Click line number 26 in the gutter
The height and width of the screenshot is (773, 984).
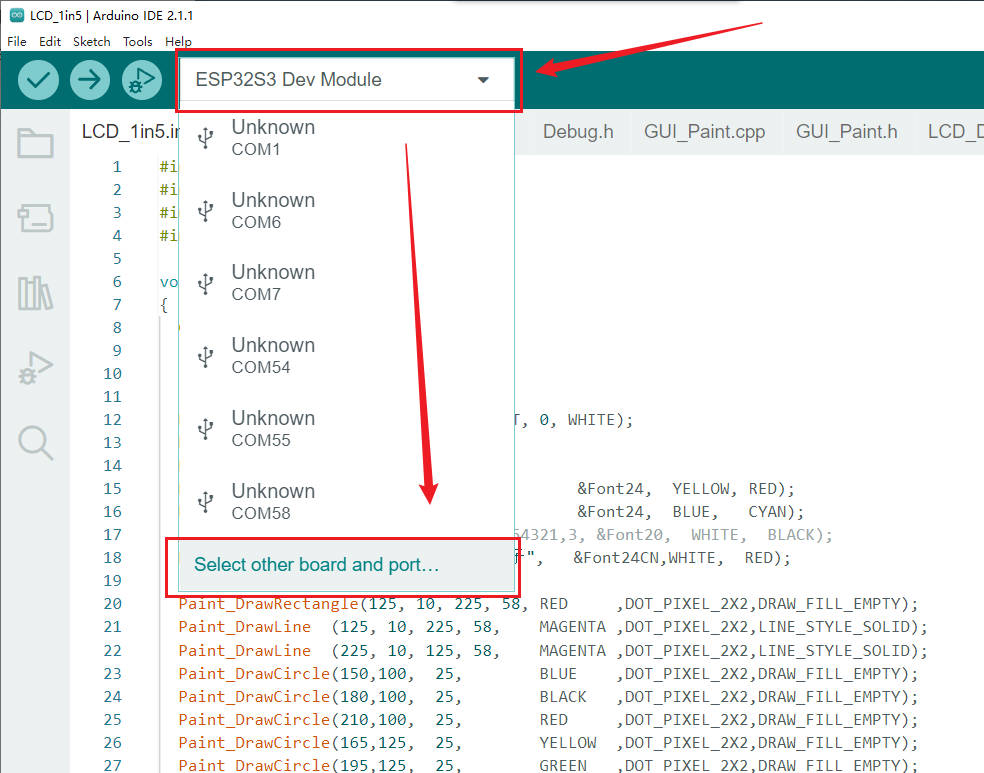tap(112, 743)
